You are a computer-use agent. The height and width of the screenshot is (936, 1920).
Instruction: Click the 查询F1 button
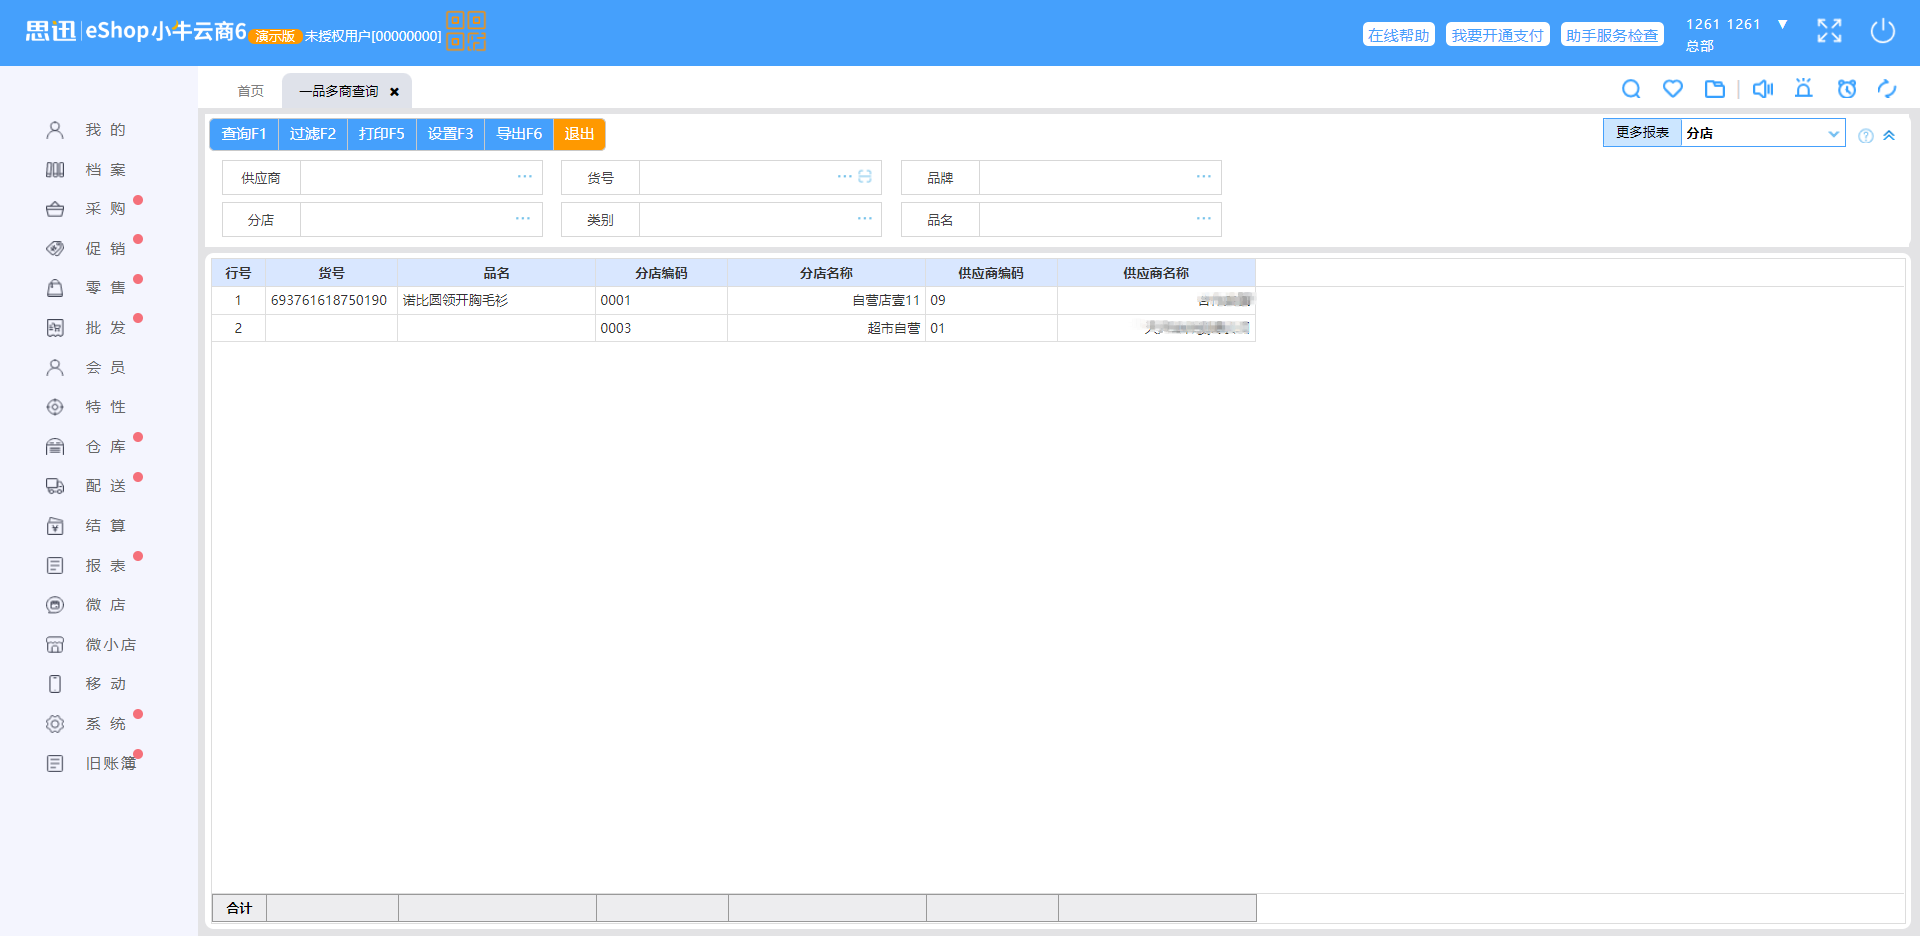[244, 134]
